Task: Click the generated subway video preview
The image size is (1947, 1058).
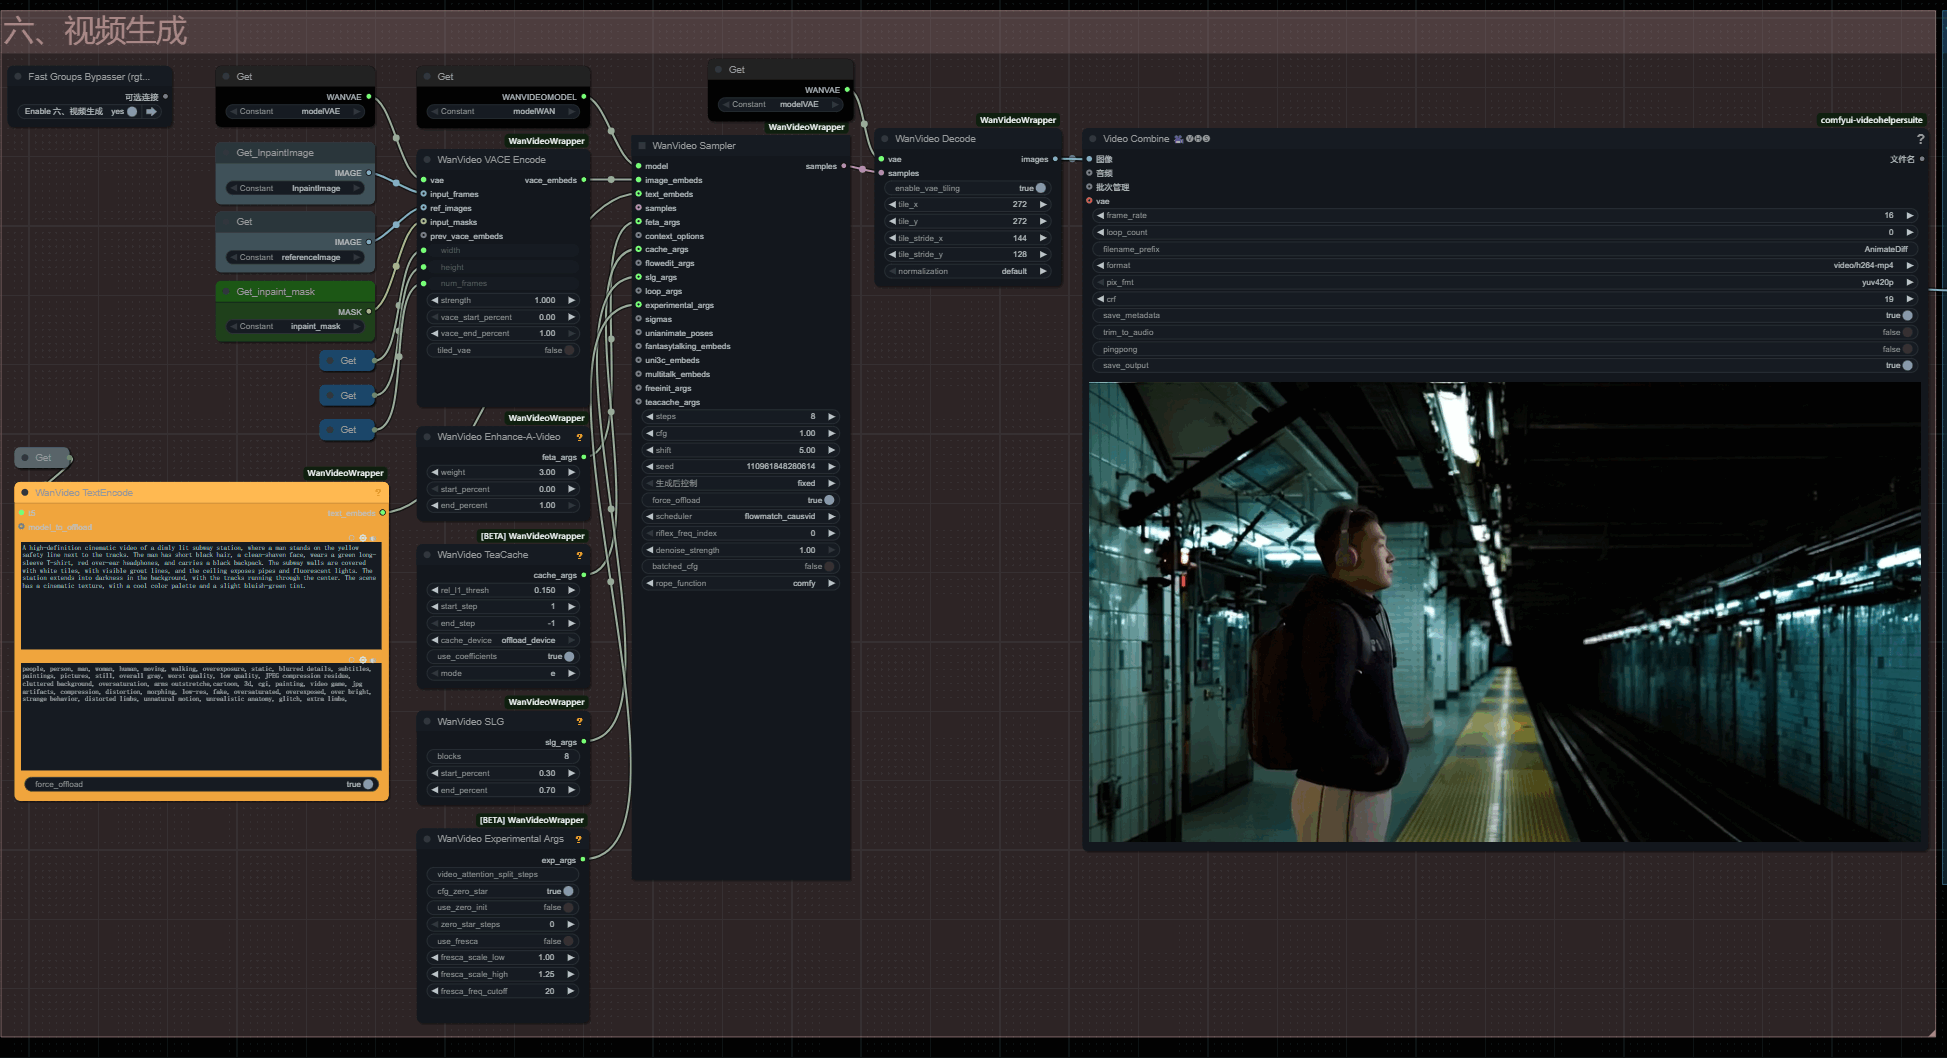Action: pyautogui.click(x=1504, y=612)
